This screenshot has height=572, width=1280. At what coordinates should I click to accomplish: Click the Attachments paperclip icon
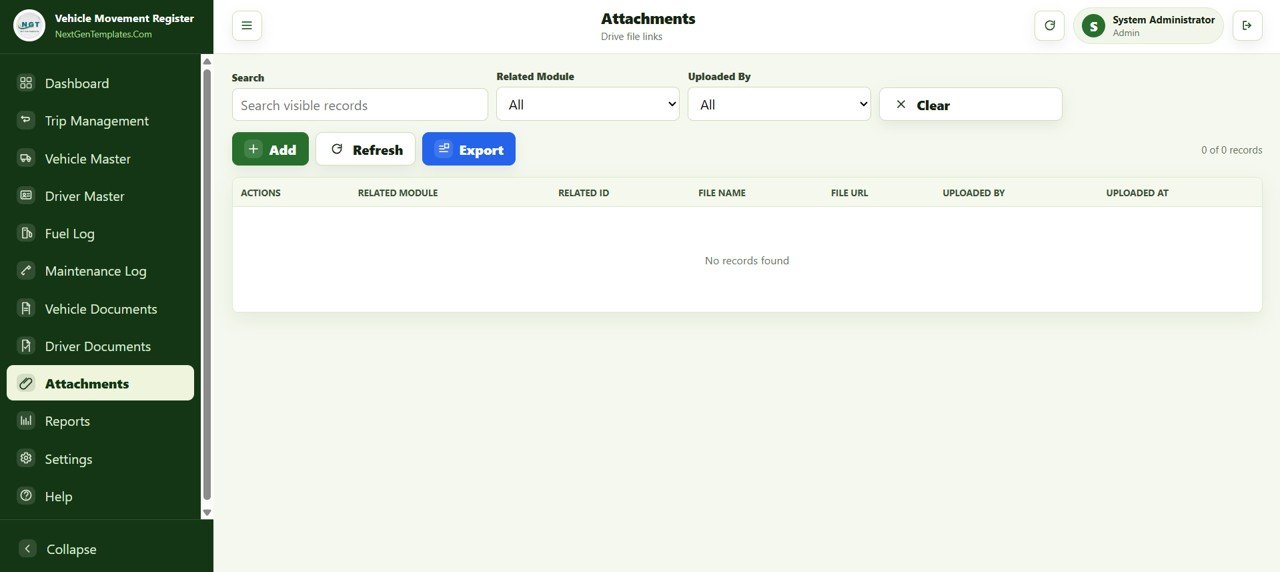[x=26, y=383]
